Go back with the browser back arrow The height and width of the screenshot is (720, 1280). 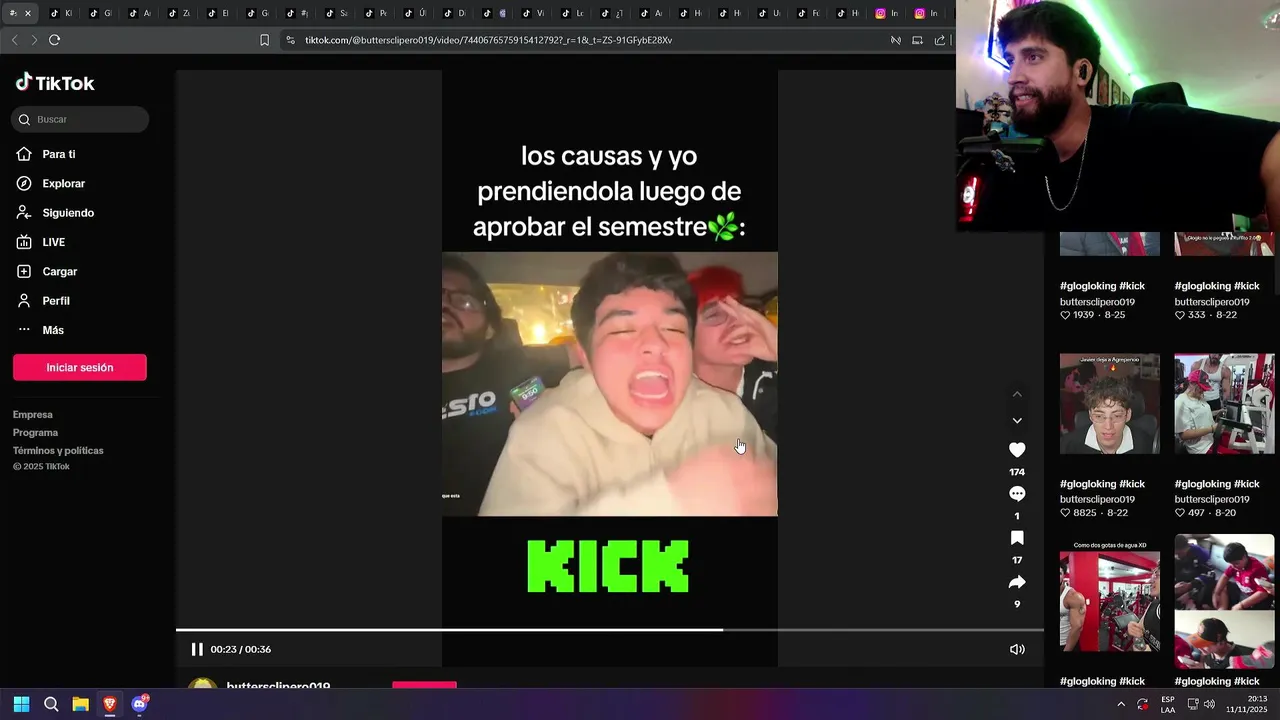click(x=14, y=40)
